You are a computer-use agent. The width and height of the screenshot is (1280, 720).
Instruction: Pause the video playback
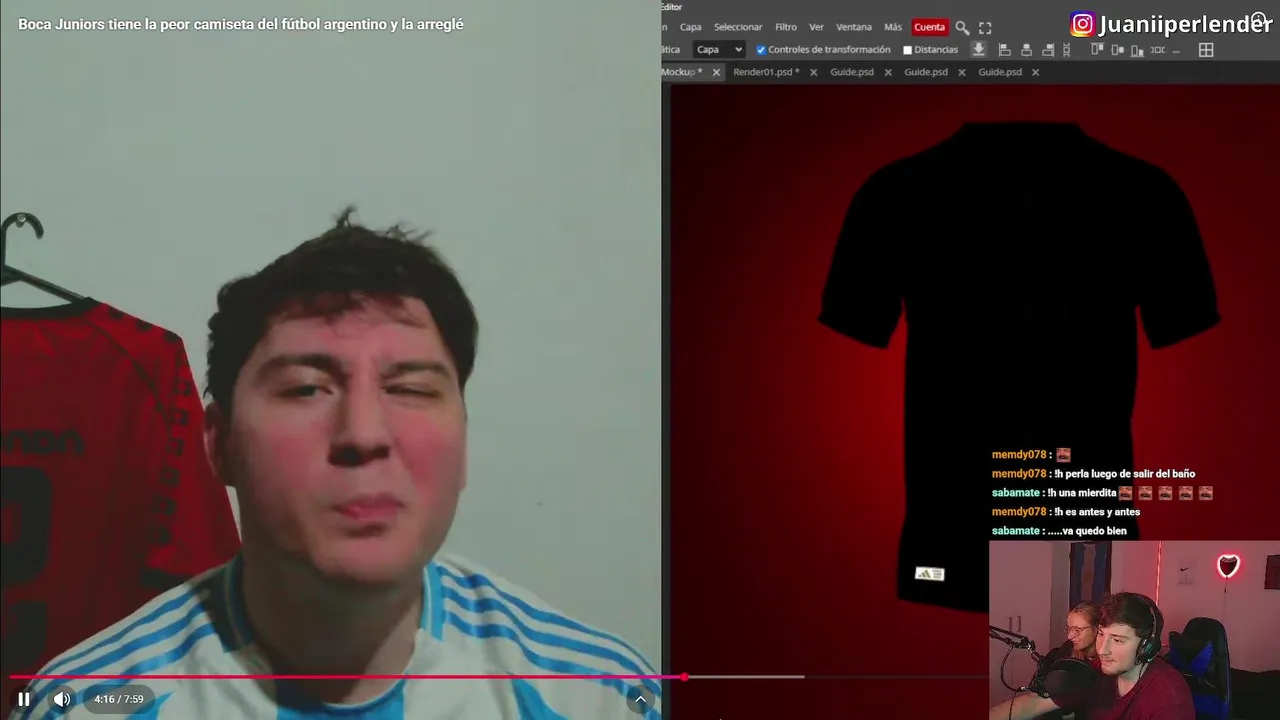[24, 699]
